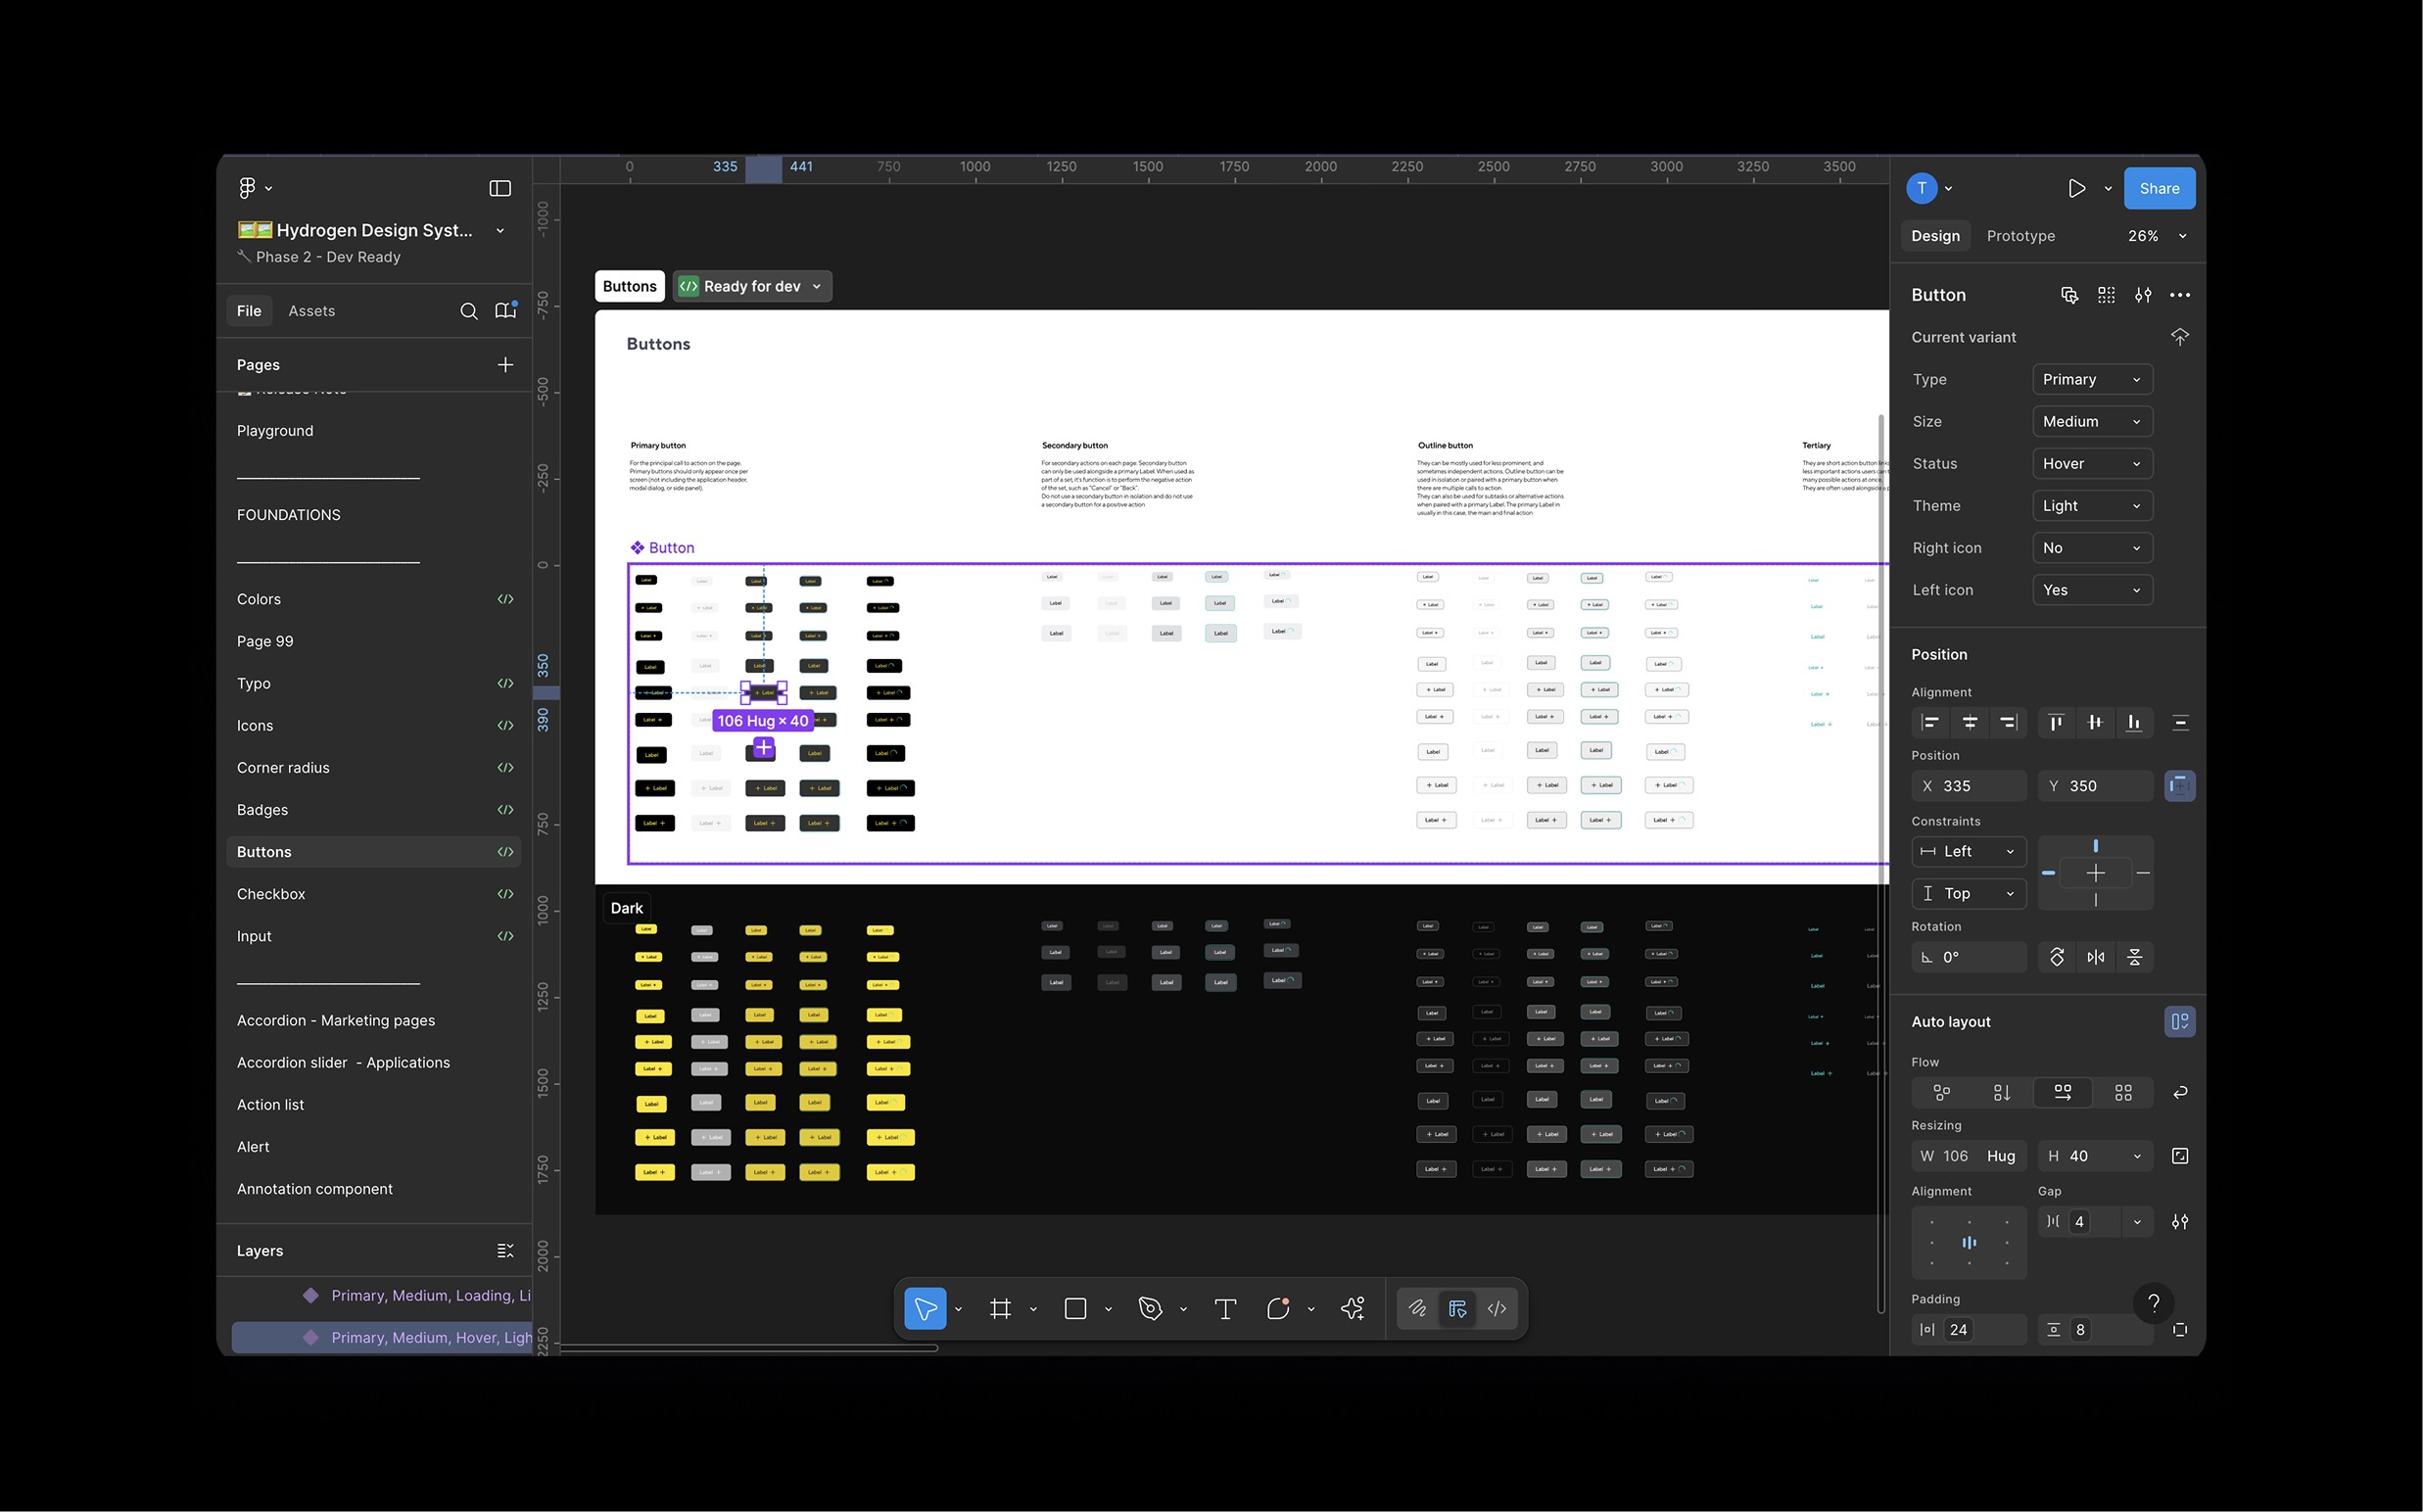The image size is (2423, 1512).
Task: Set flow to horizontal layout
Action: click(2063, 1093)
